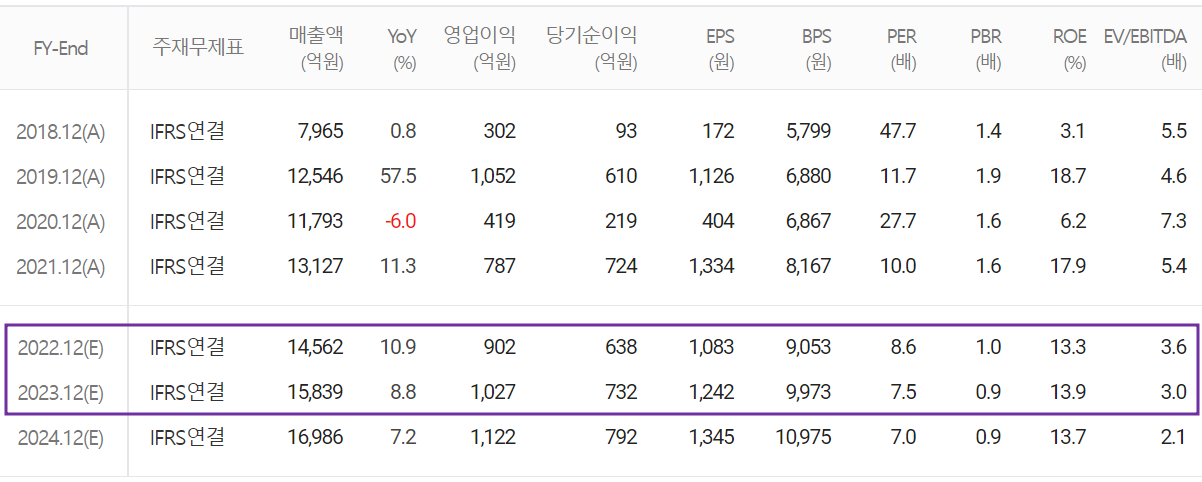The height and width of the screenshot is (482, 1202).
Task: Click ROE value 17.9
Action: (1069, 266)
